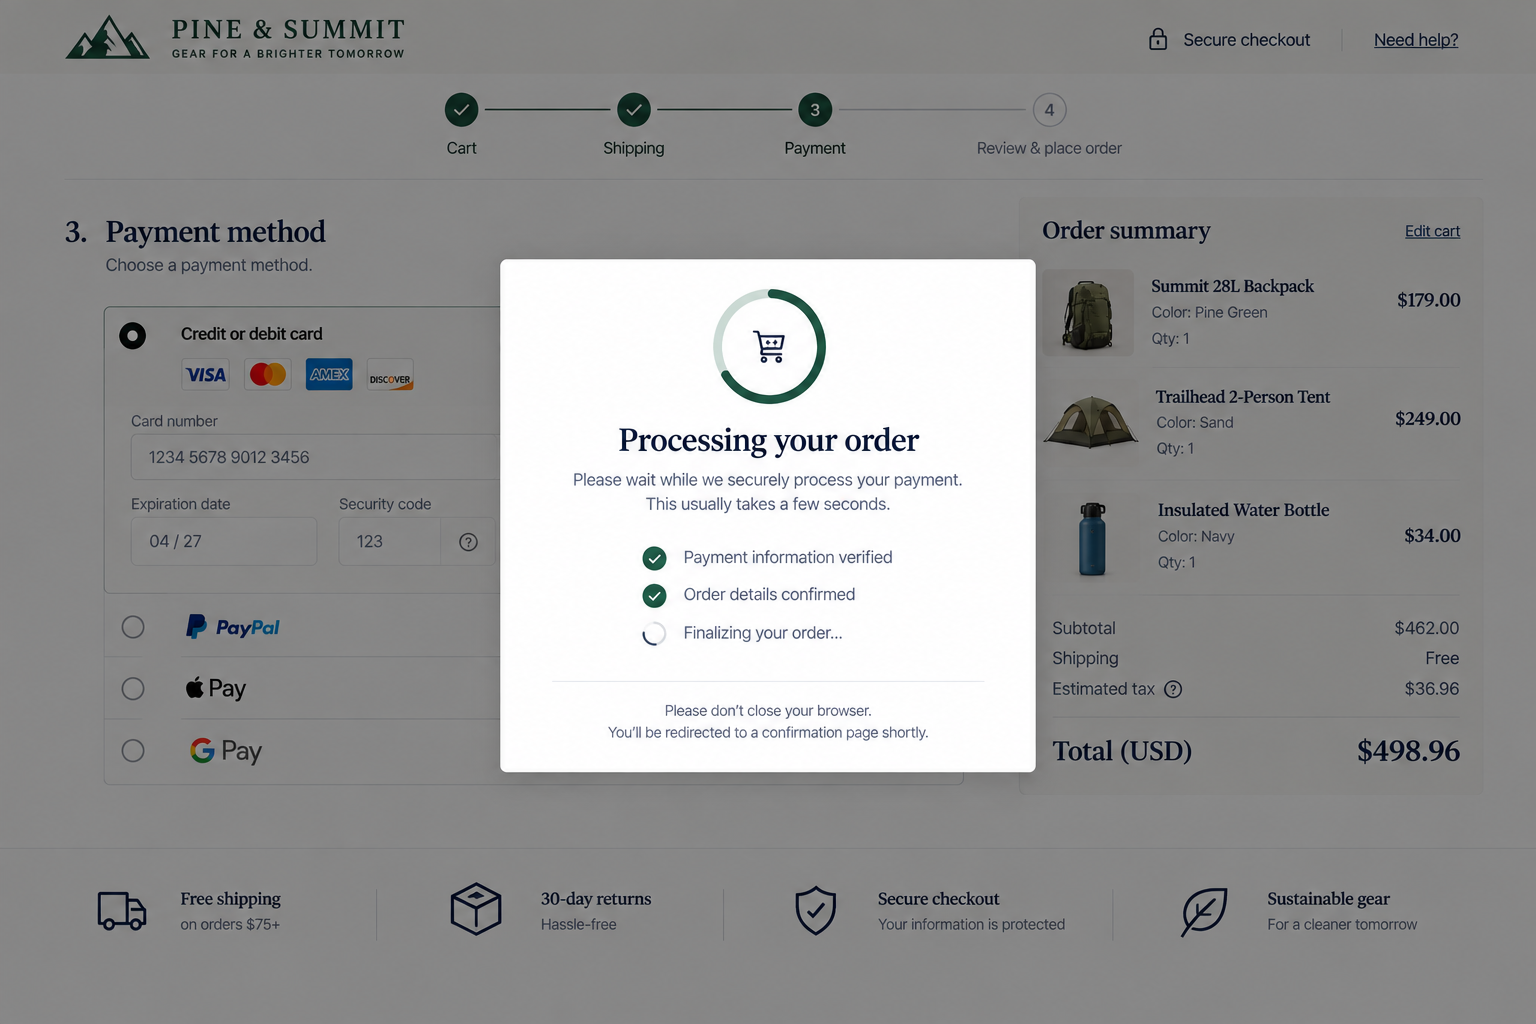Select the Google Pay payment option
This screenshot has width=1536, height=1024.
coord(133,751)
